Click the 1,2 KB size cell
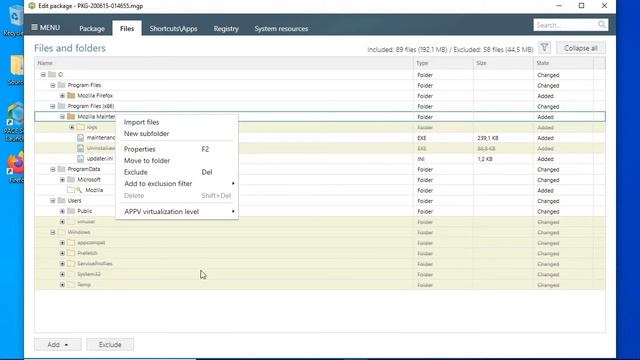This screenshot has width=640, height=360. (x=485, y=159)
